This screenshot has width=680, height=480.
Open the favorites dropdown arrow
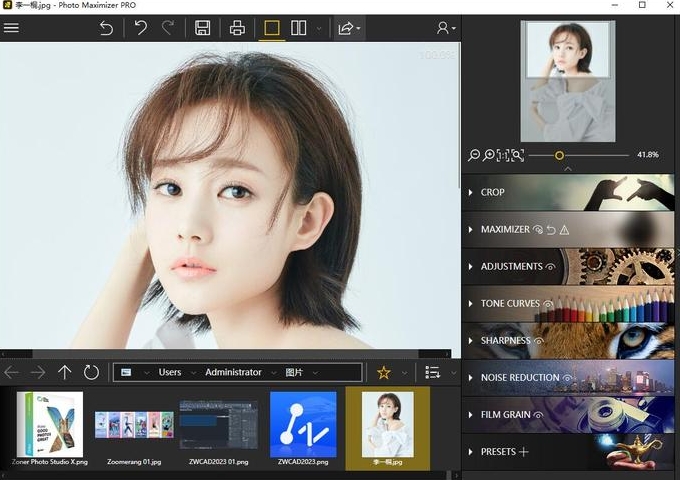click(405, 373)
